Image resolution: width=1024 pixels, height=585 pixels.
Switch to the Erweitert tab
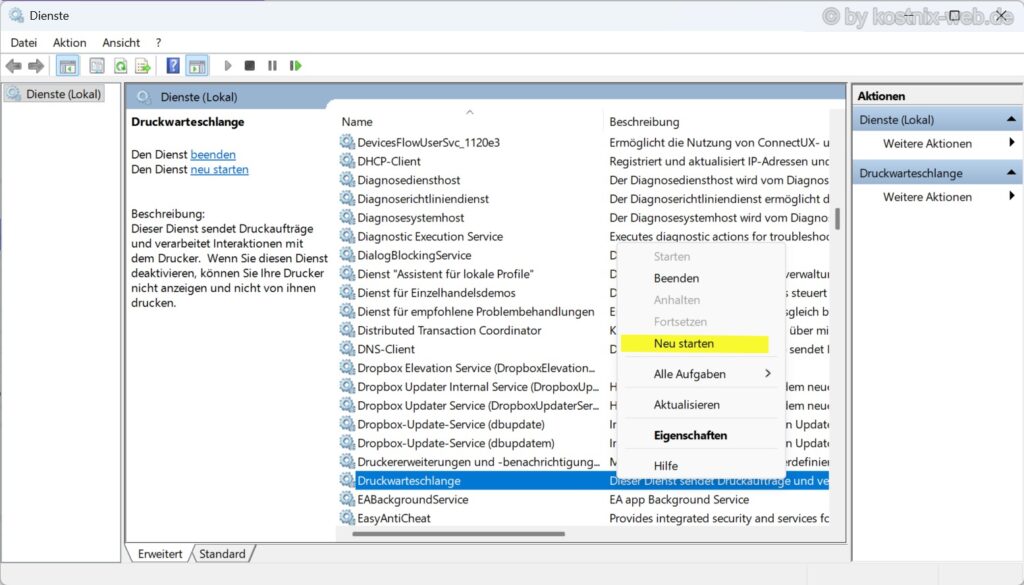click(160, 554)
